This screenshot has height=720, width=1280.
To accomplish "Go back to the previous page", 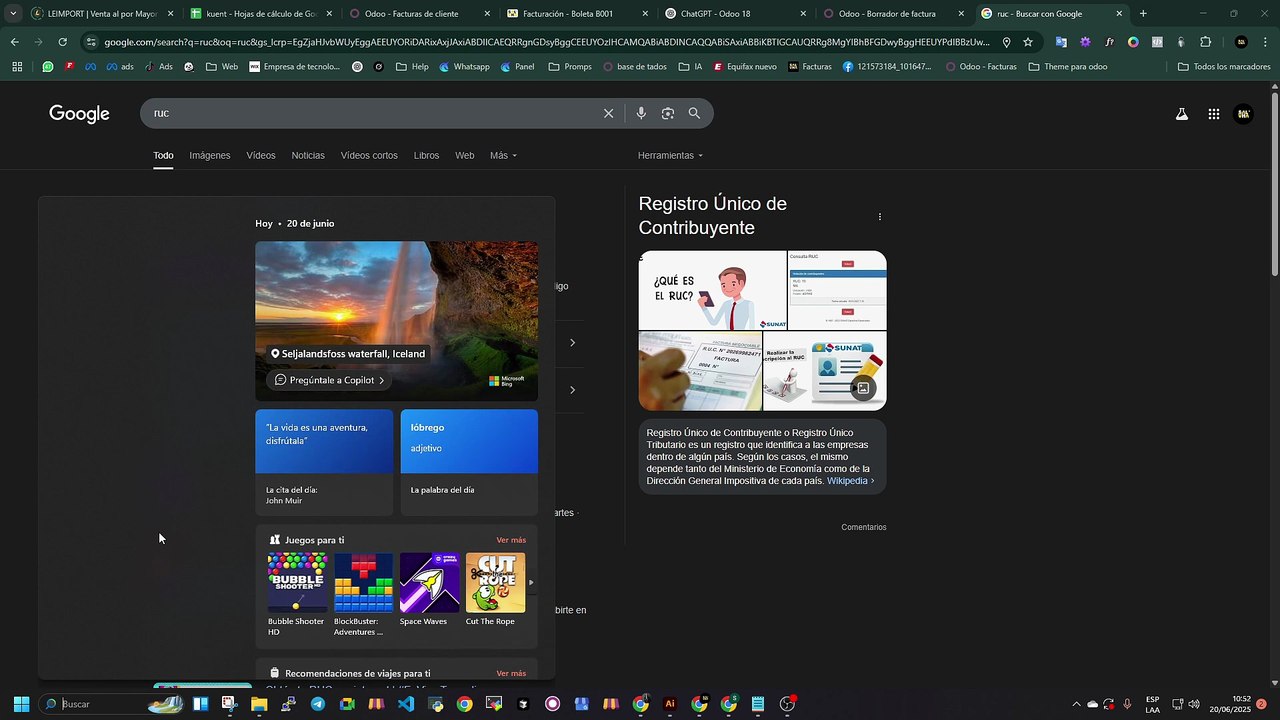I will point(14,42).
